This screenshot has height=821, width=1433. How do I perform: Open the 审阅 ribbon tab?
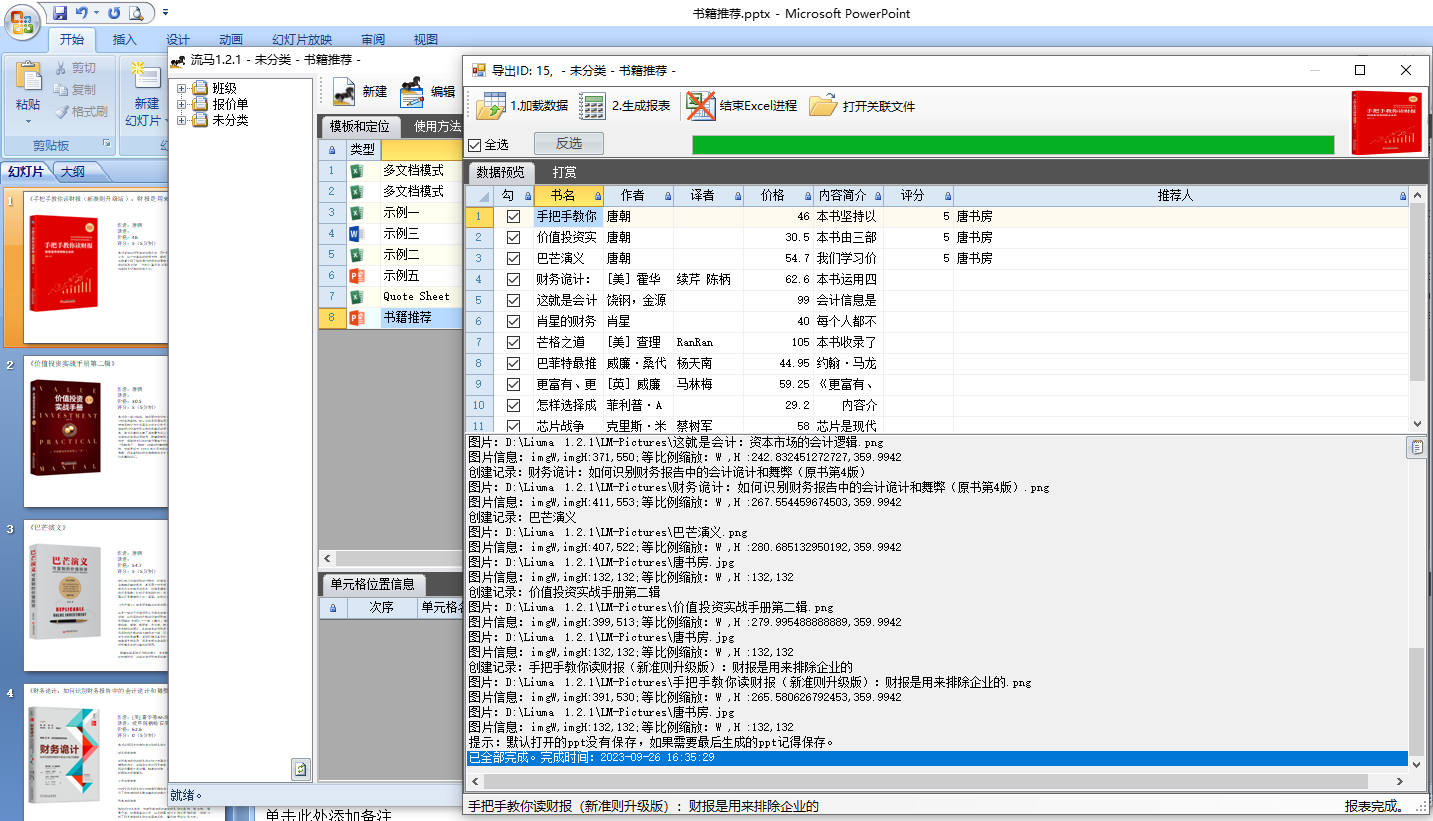pyautogui.click(x=373, y=40)
